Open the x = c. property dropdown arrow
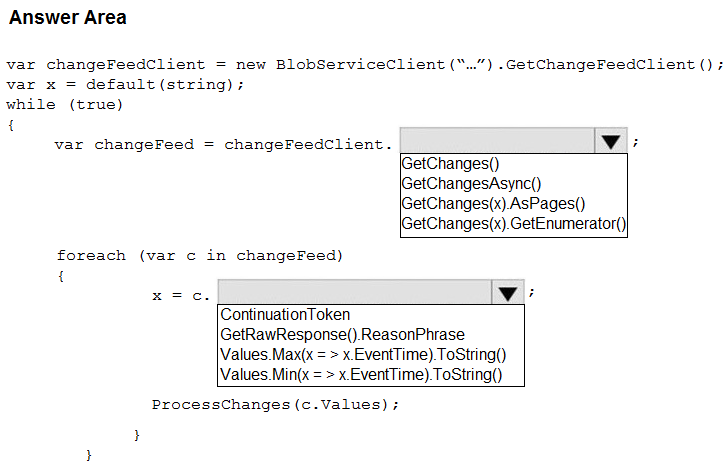 (508, 293)
